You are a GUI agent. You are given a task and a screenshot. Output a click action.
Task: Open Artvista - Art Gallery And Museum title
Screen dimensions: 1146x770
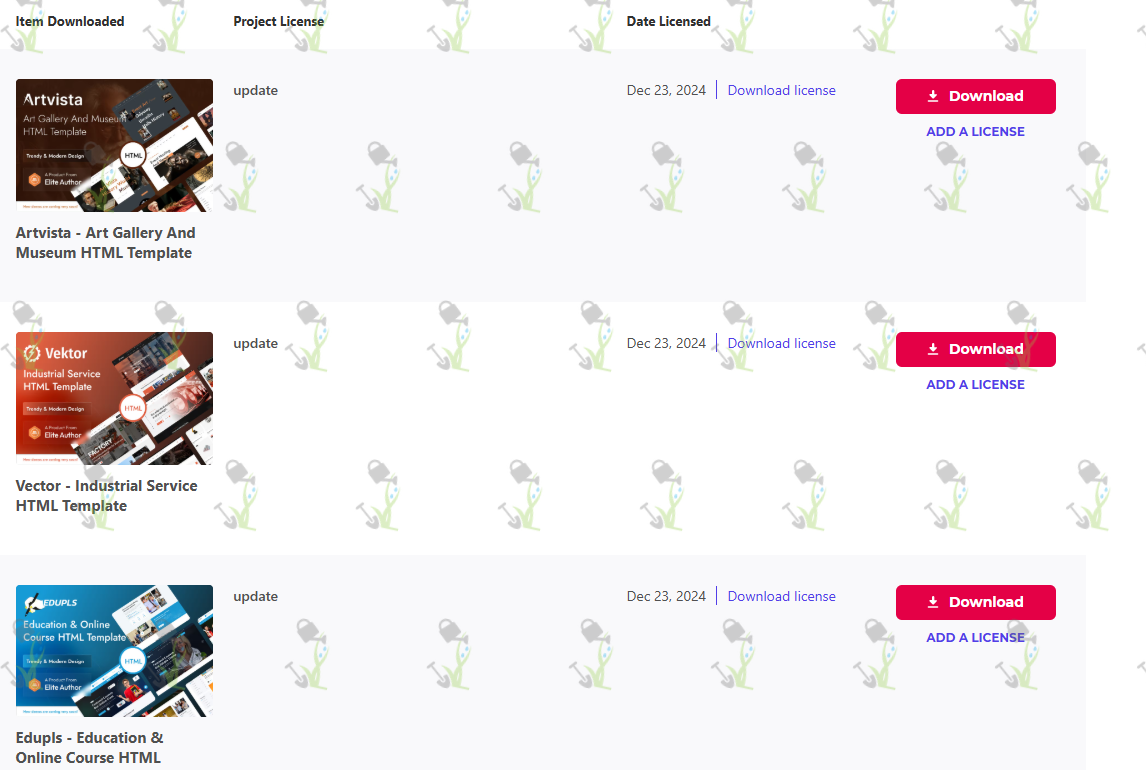106,243
